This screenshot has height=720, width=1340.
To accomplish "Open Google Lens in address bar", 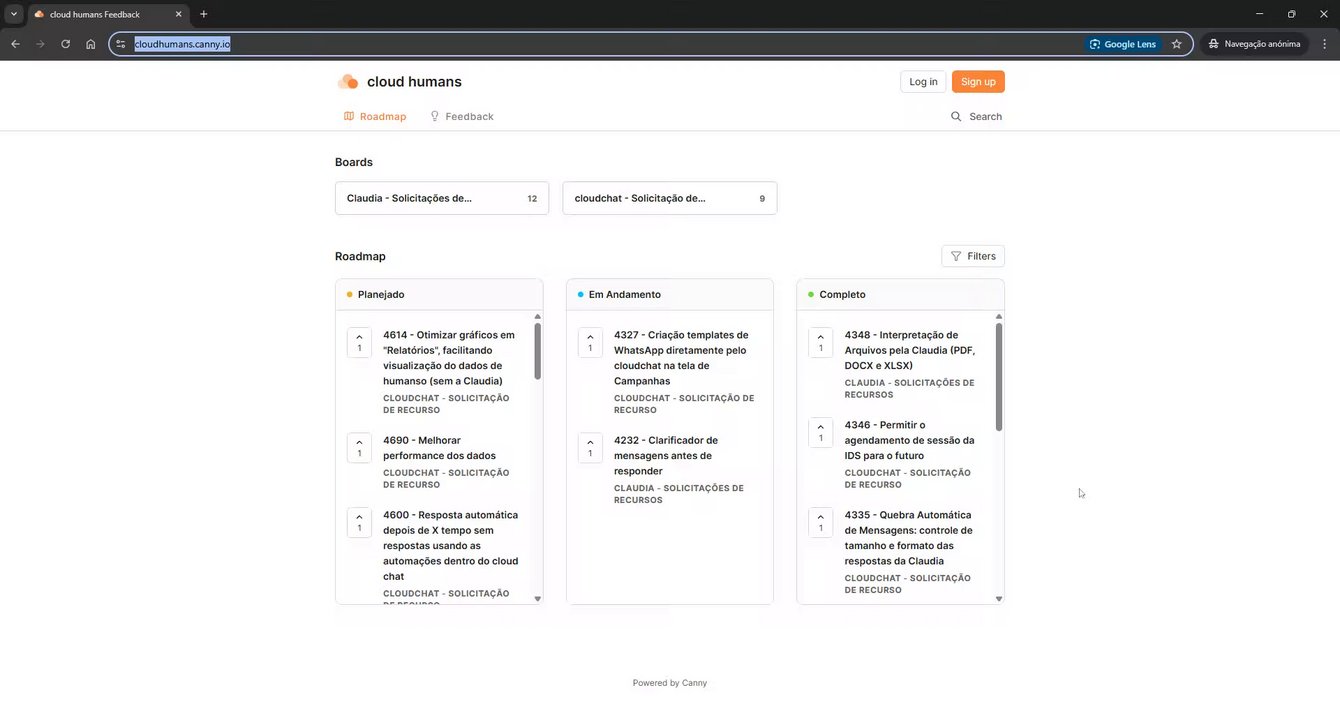I will coord(1123,44).
